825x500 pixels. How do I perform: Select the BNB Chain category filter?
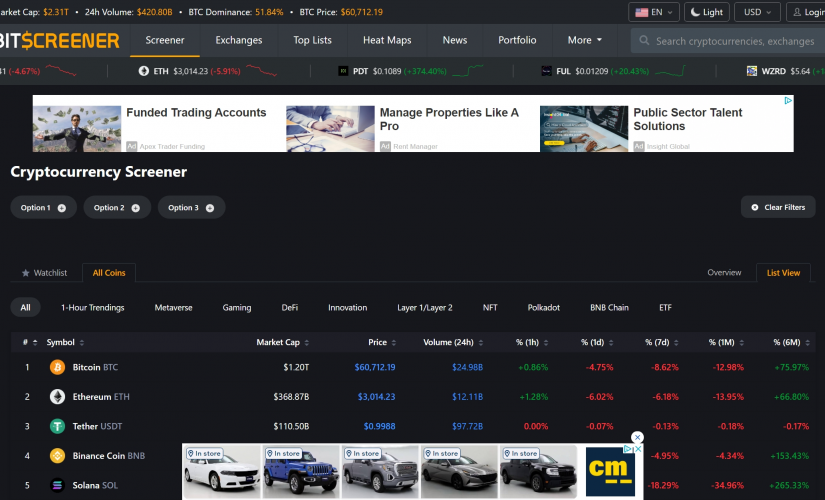pos(609,308)
